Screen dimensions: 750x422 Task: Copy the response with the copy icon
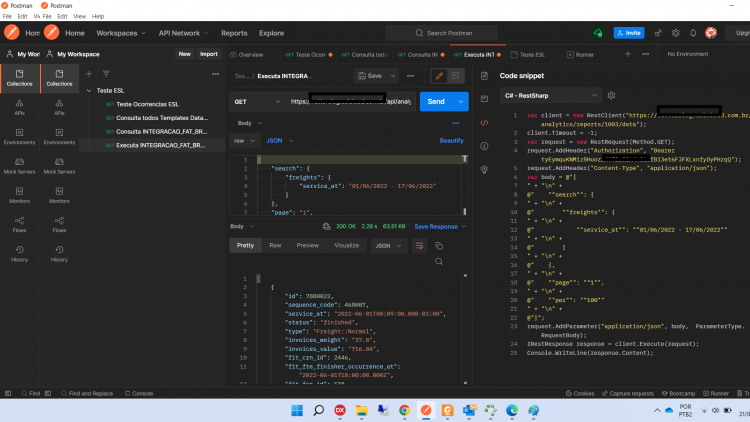[439, 246]
